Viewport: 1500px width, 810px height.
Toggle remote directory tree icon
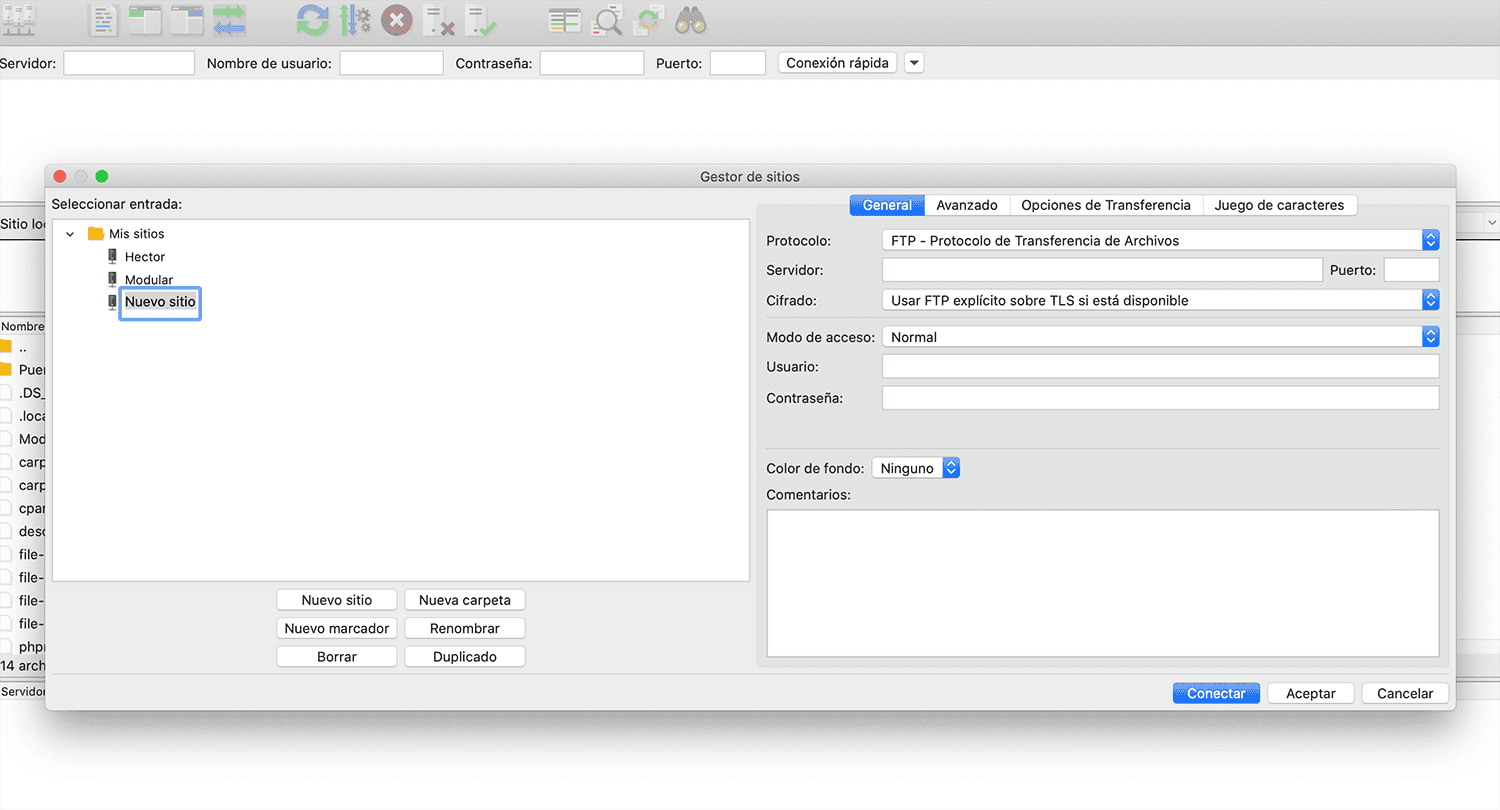point(187,20)
